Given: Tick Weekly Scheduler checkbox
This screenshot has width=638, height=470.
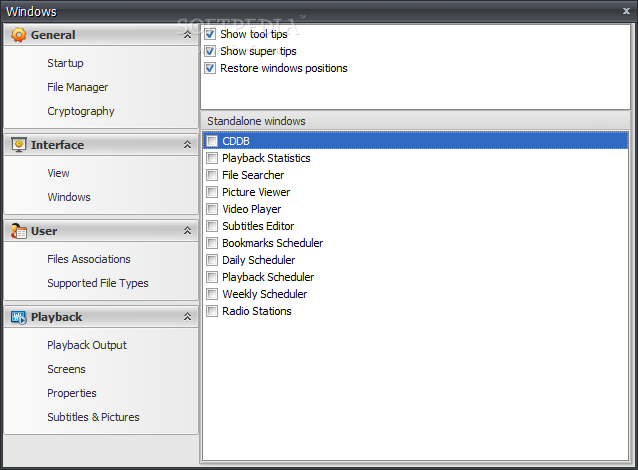Looking at the screenshot, I should pyautogui.click(x=212, y=294).
